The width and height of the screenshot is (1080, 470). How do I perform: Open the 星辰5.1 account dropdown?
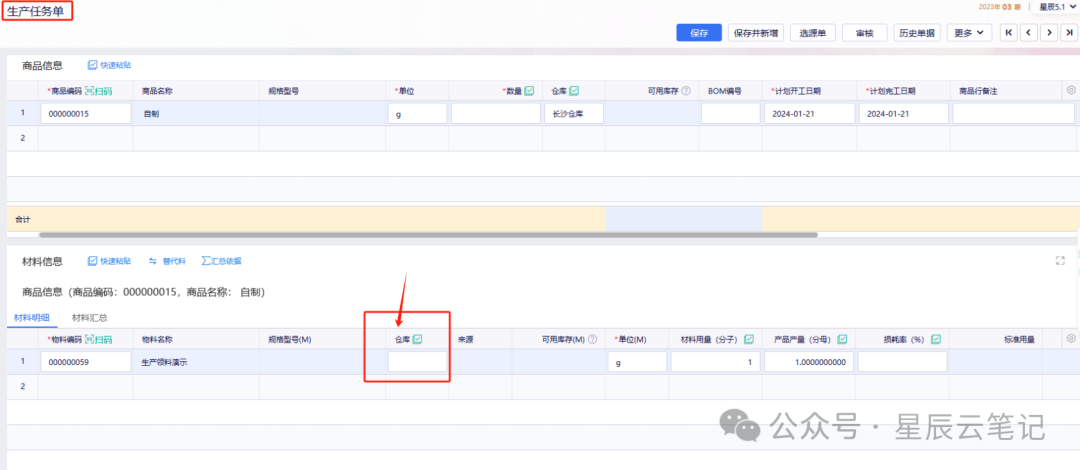[1057, 7]
